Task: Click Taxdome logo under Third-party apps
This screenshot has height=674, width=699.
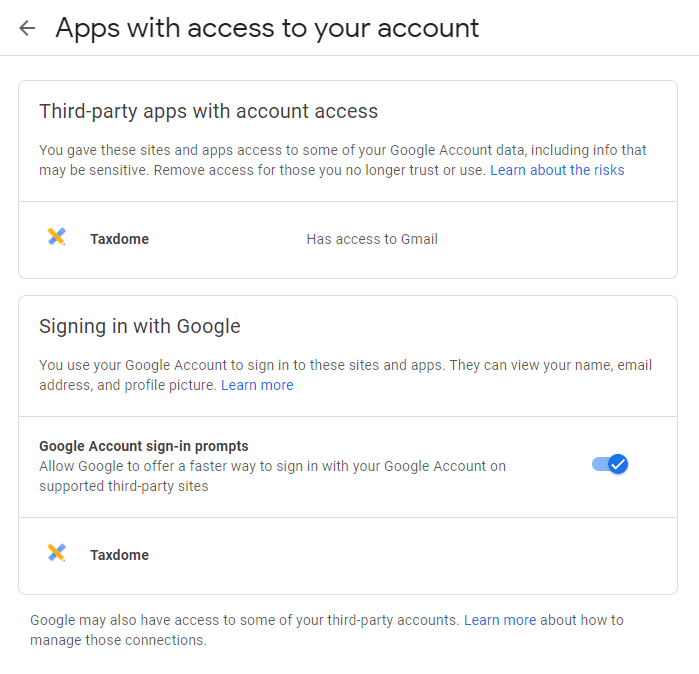Action: (57, 238)
